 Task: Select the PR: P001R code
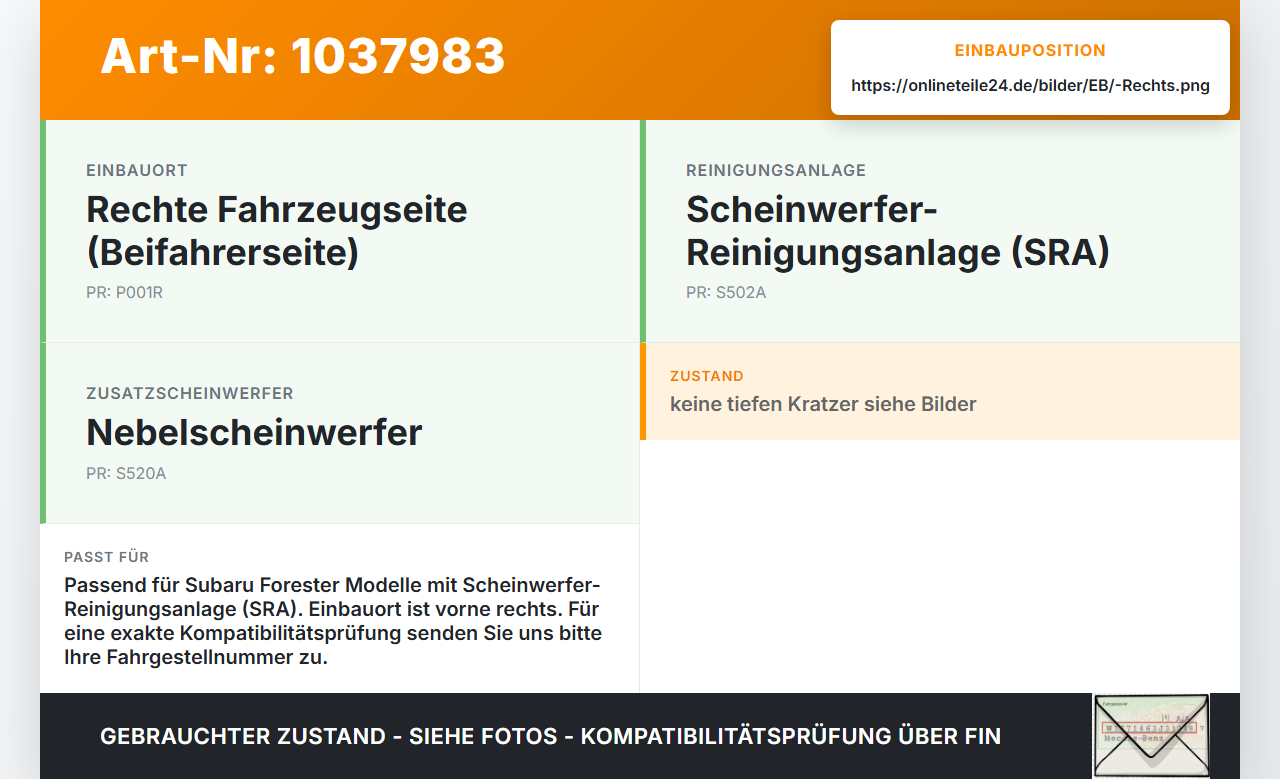(125, 293)
